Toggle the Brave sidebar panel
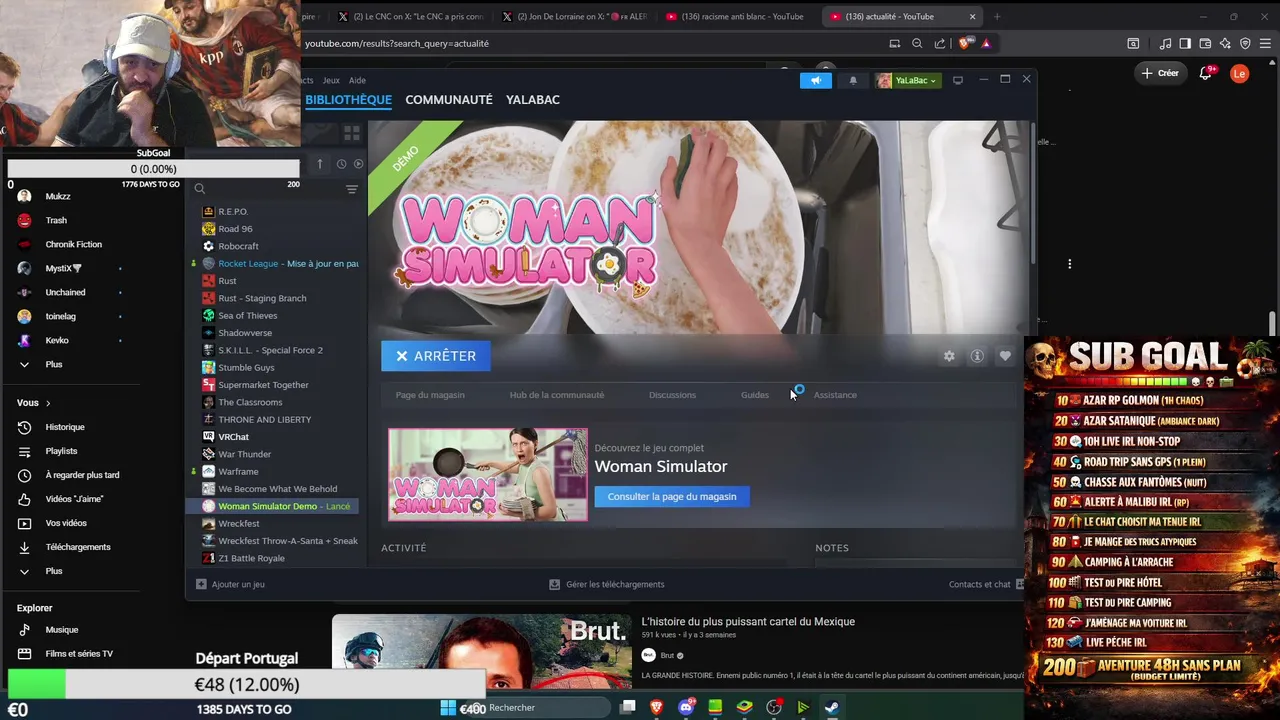The height and width of the screenshot is (720, 1280). click(1185, 43)
